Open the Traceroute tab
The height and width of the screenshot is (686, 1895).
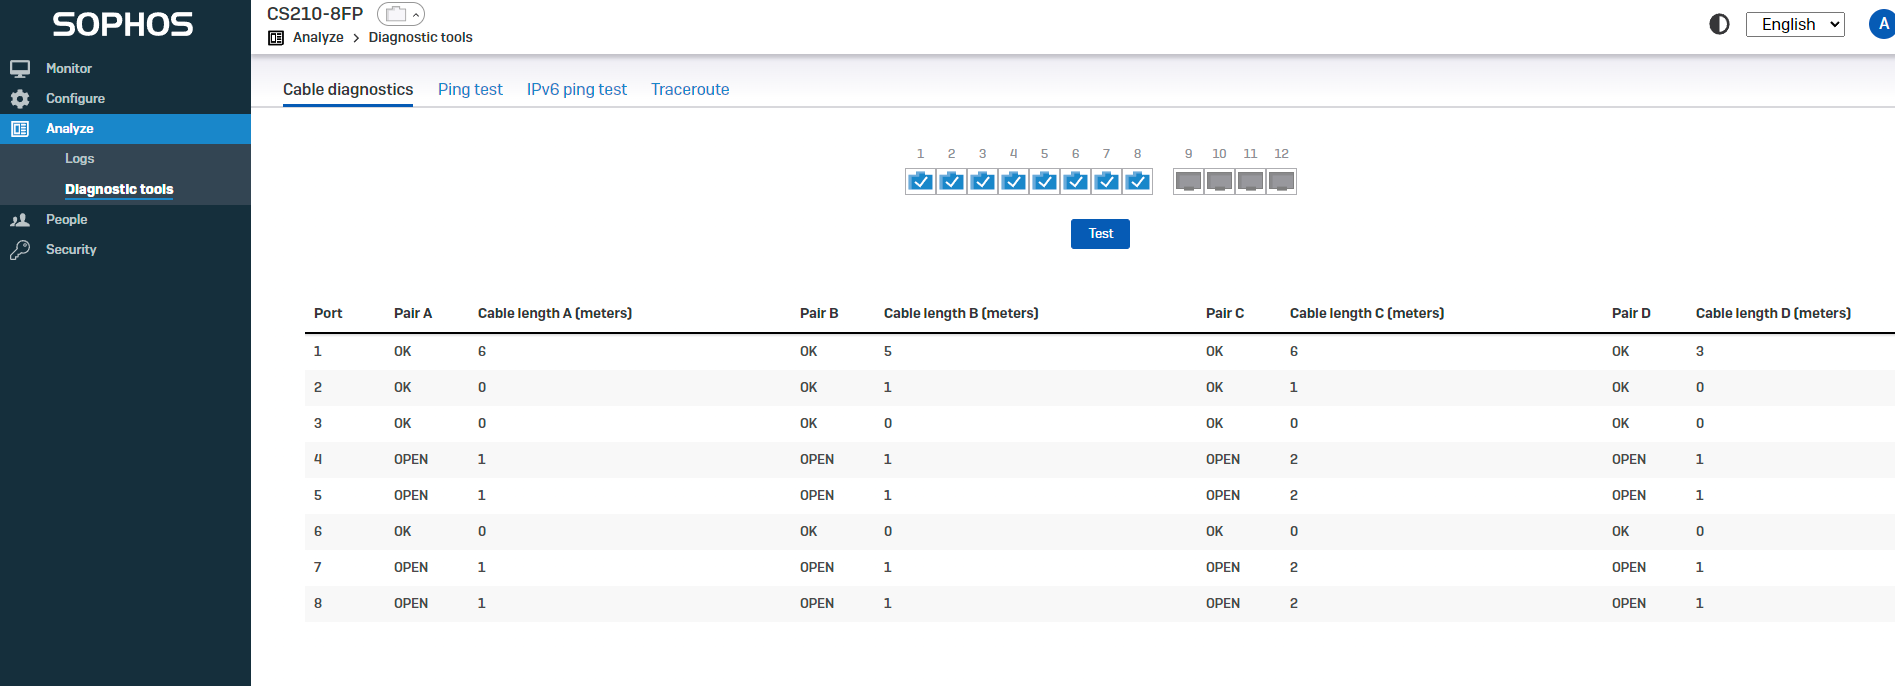(690, 89)
